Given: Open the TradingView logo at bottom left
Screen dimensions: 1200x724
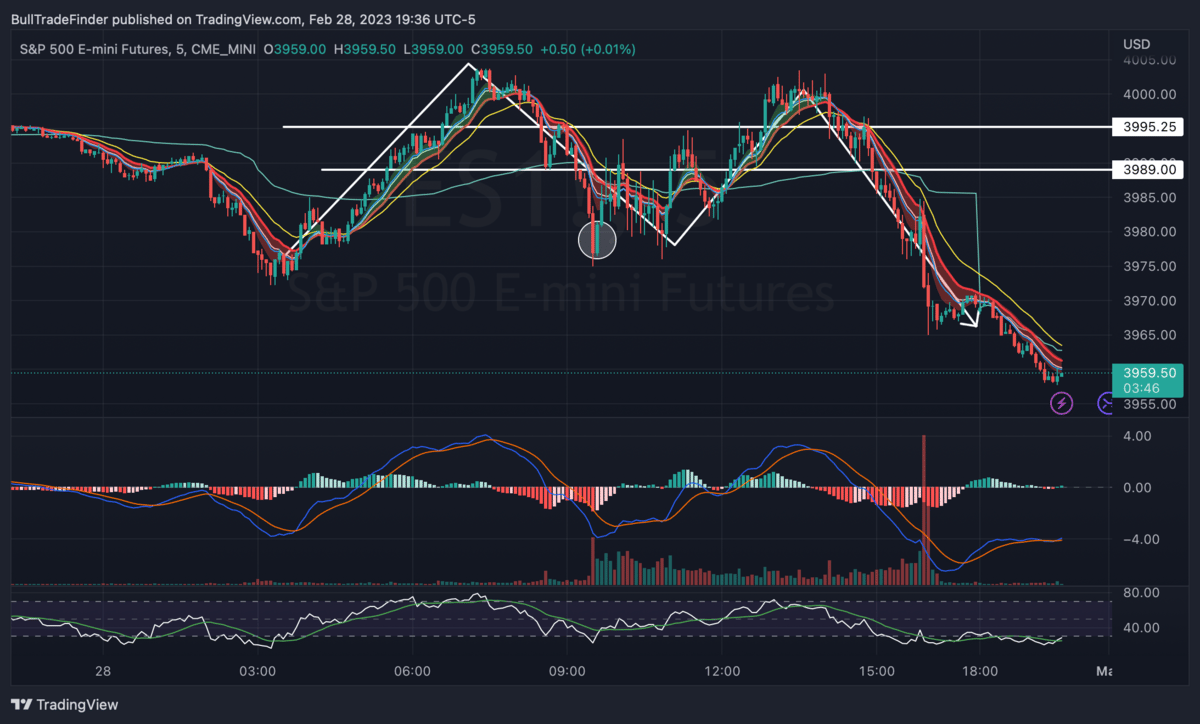Looking at the screenshot, I should coord(65,704).
